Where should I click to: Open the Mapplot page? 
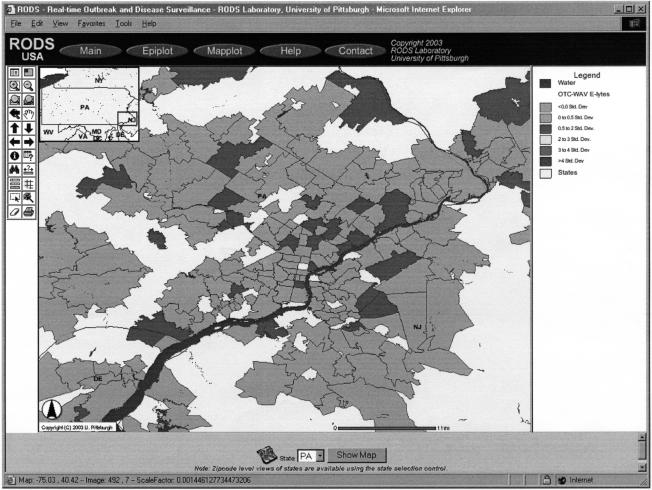click(224, 51)
